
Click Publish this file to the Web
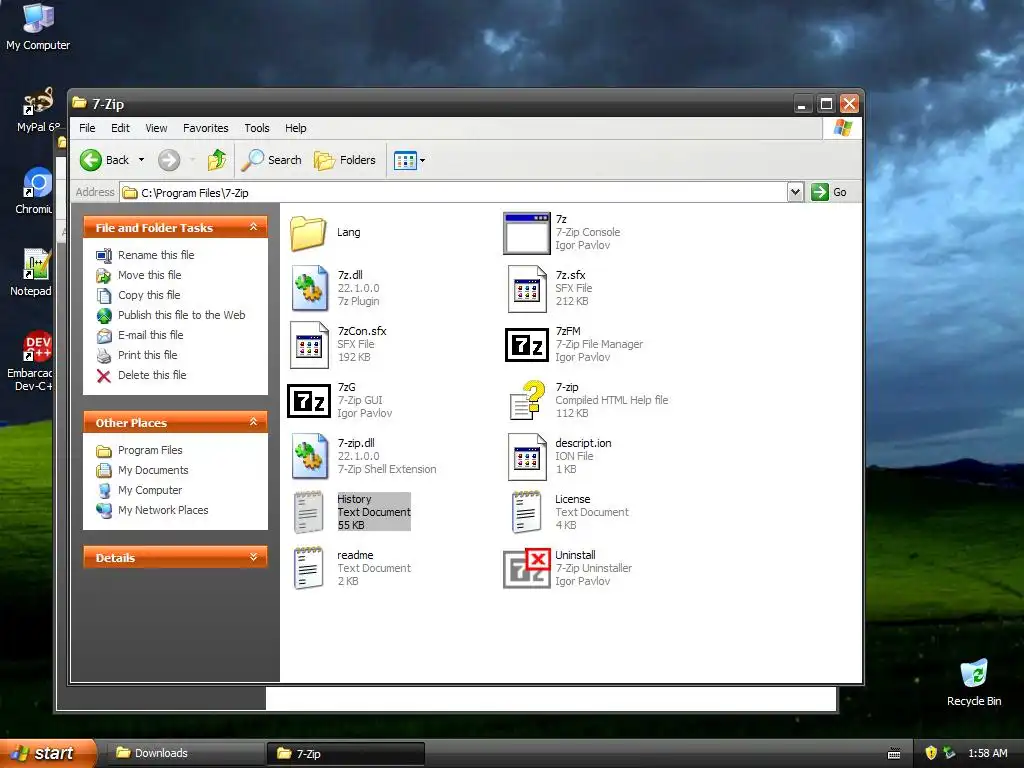pyautogui.click(x=182, y=315)
